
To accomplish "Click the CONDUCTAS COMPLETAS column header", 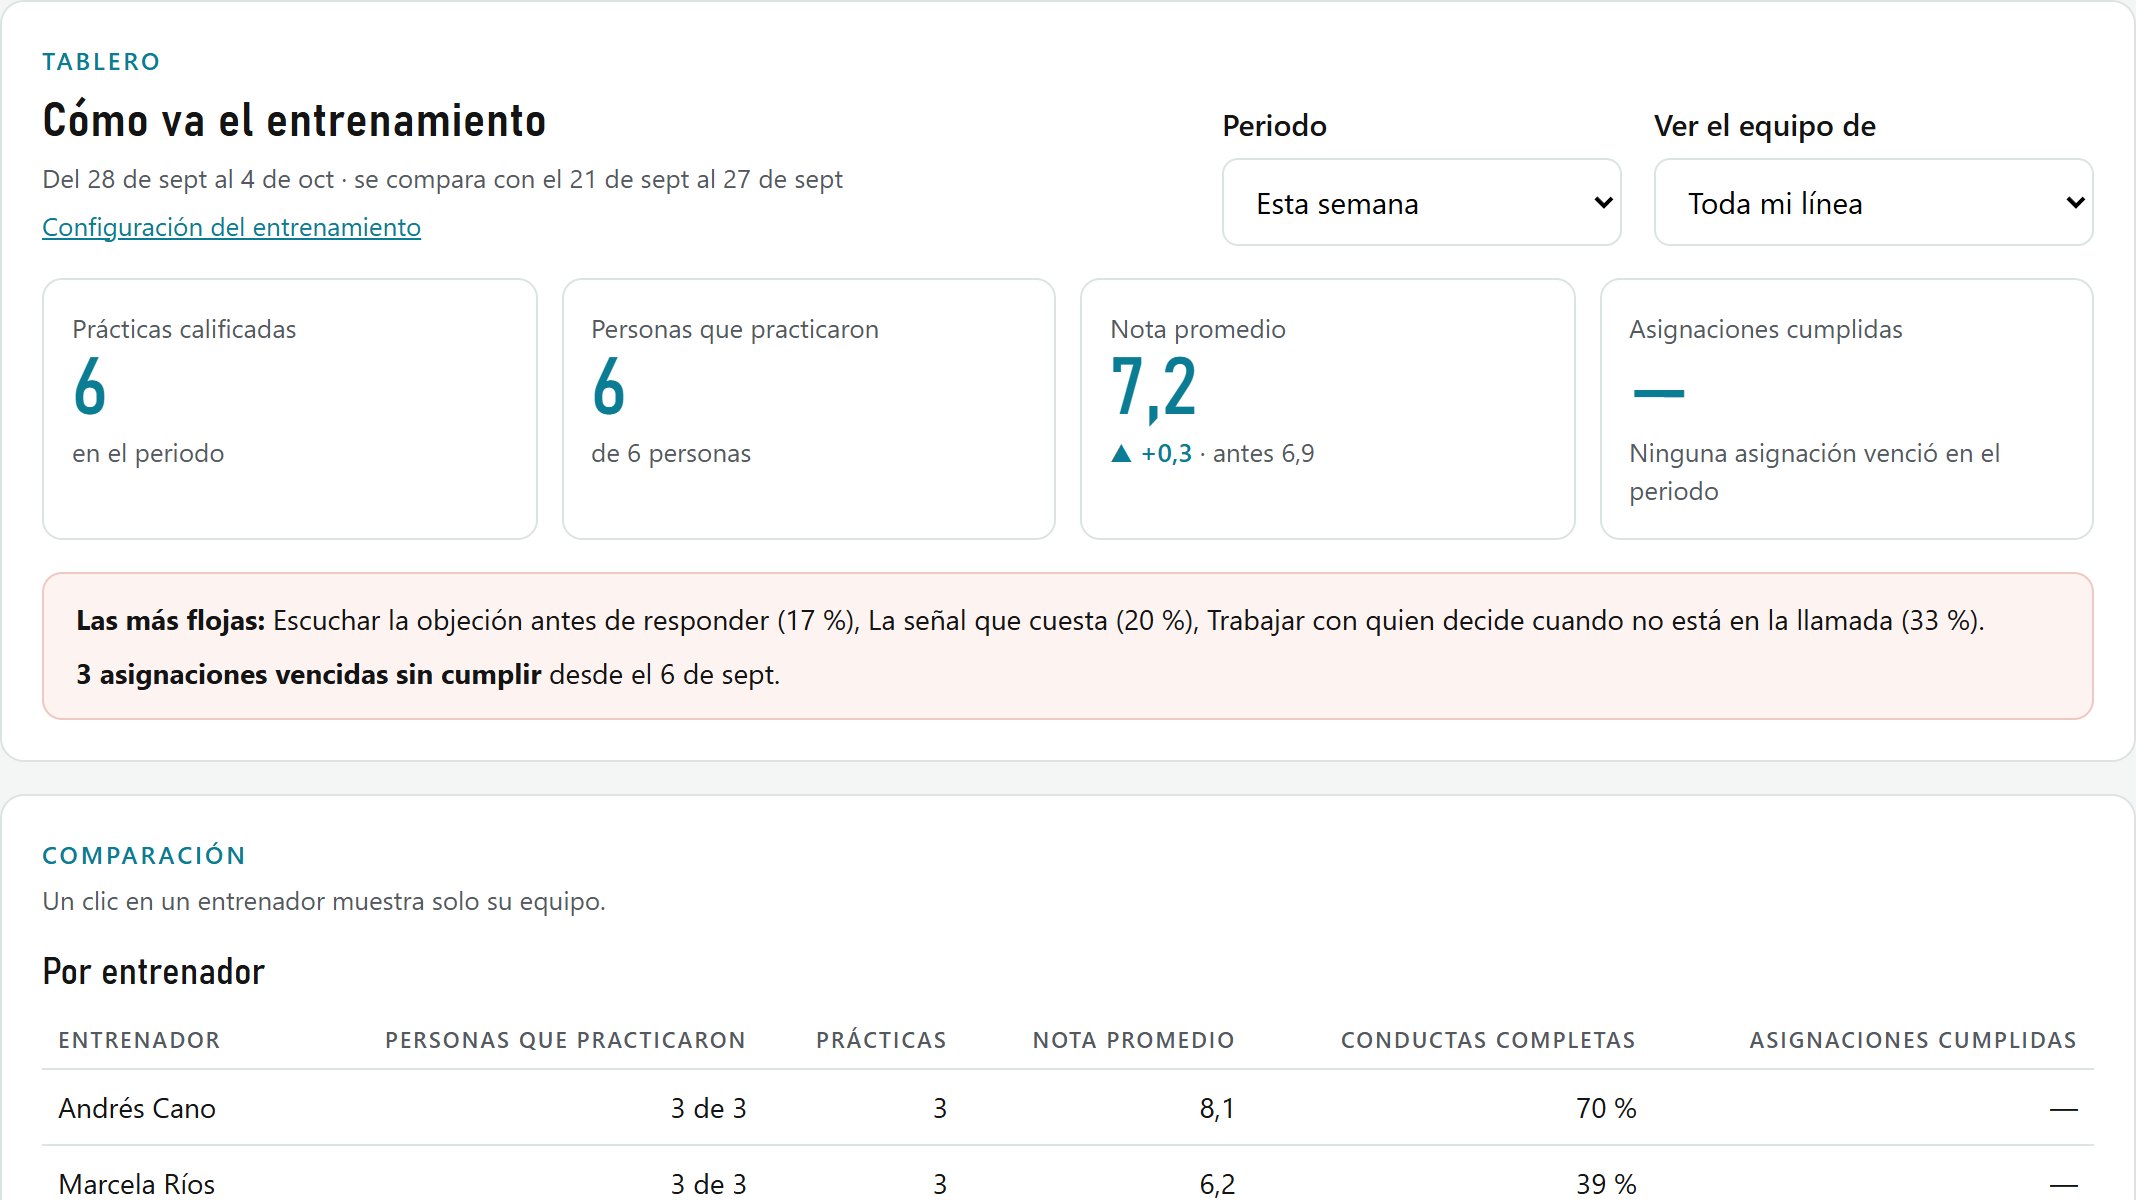I will [1488, 1040].
